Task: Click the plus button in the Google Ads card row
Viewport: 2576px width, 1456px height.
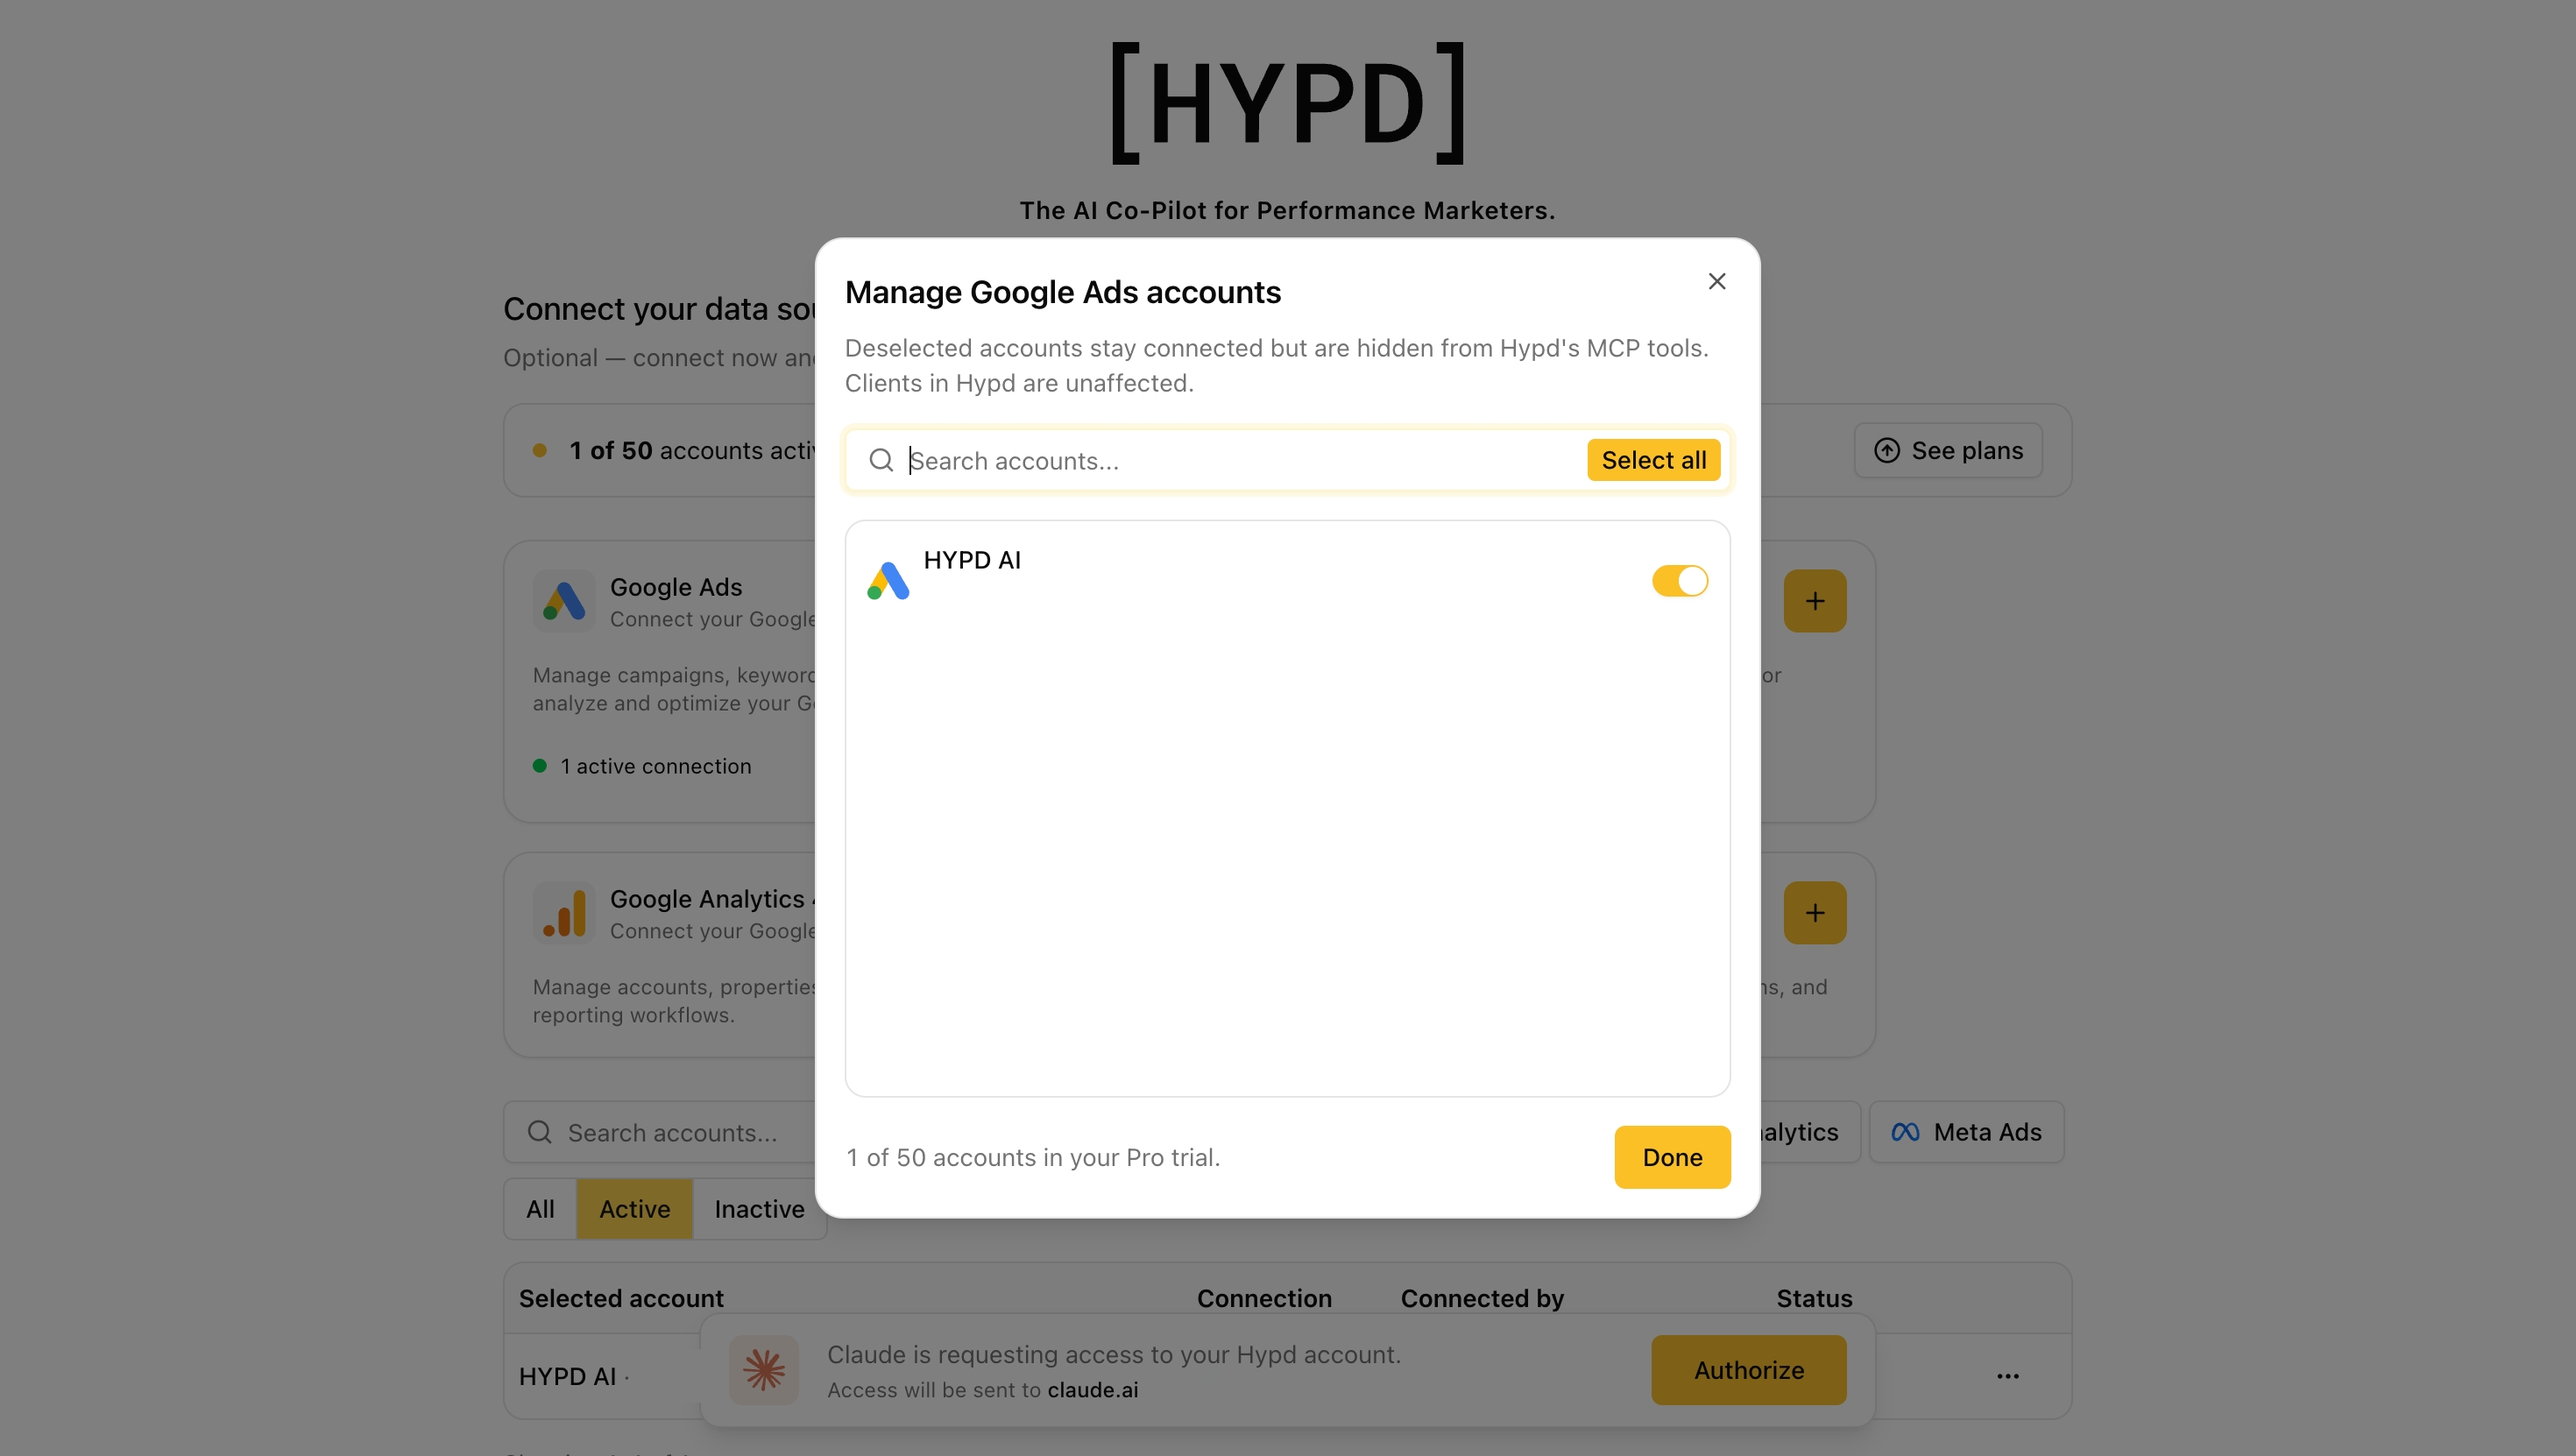Action: point(1815,601)
